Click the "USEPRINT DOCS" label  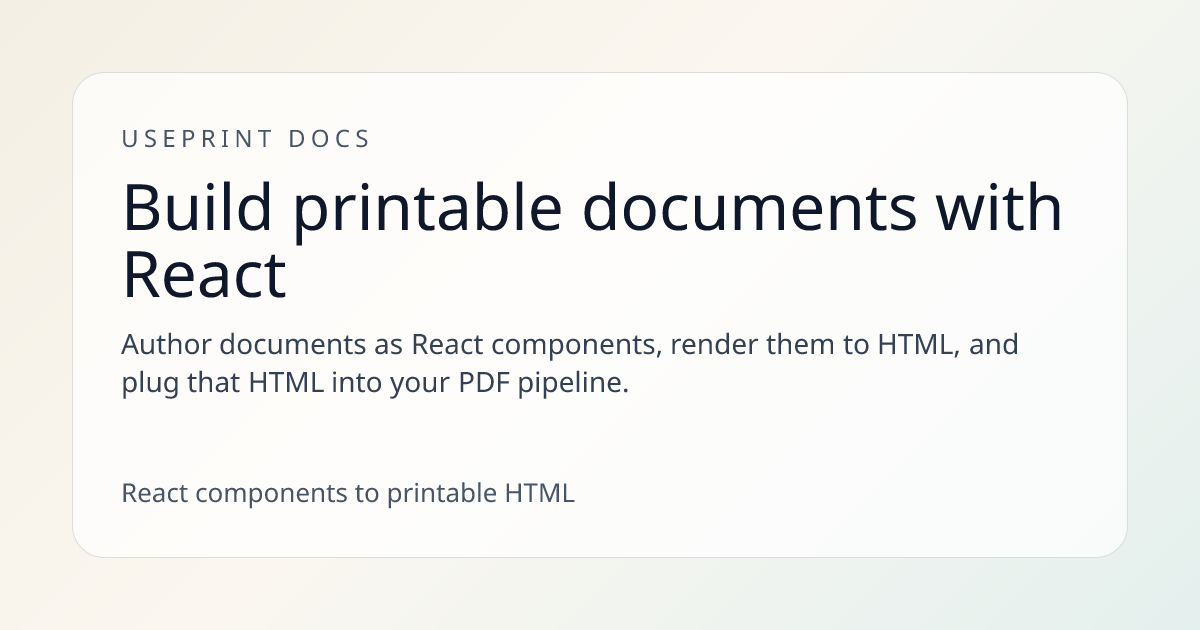point(246,139)
